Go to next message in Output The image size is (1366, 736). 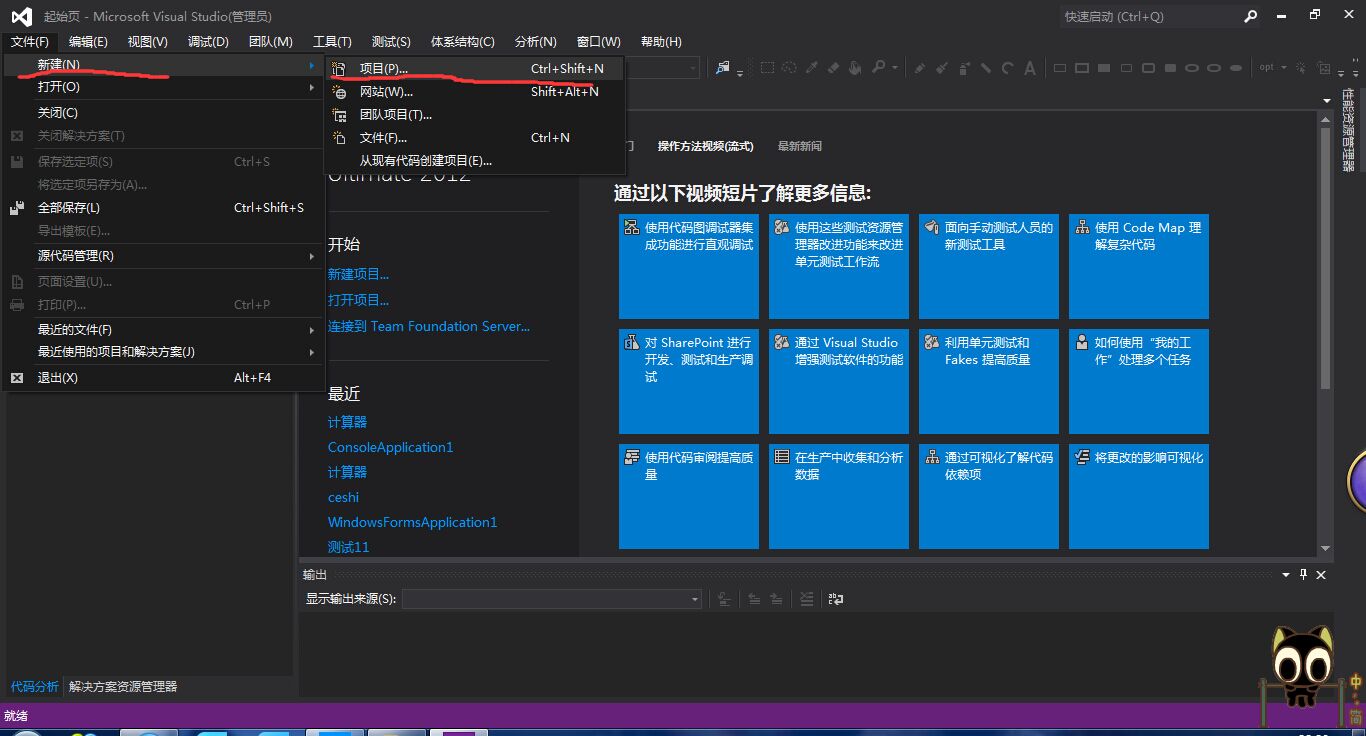(x=777, y=599)
